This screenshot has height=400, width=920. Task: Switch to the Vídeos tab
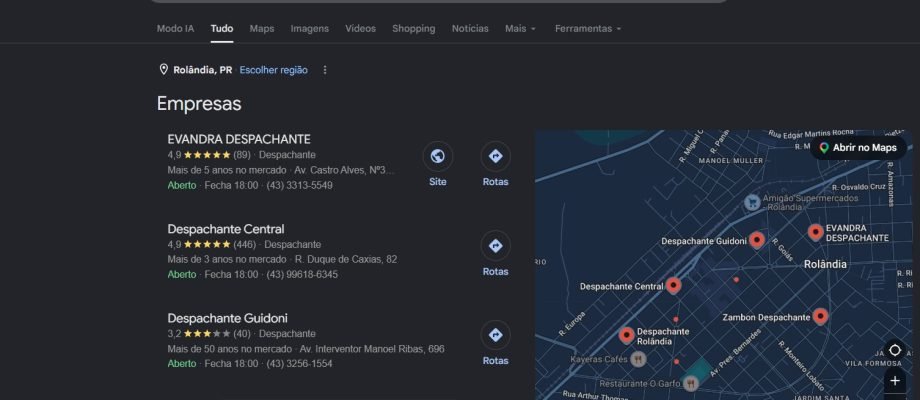(x=360, y=28)
